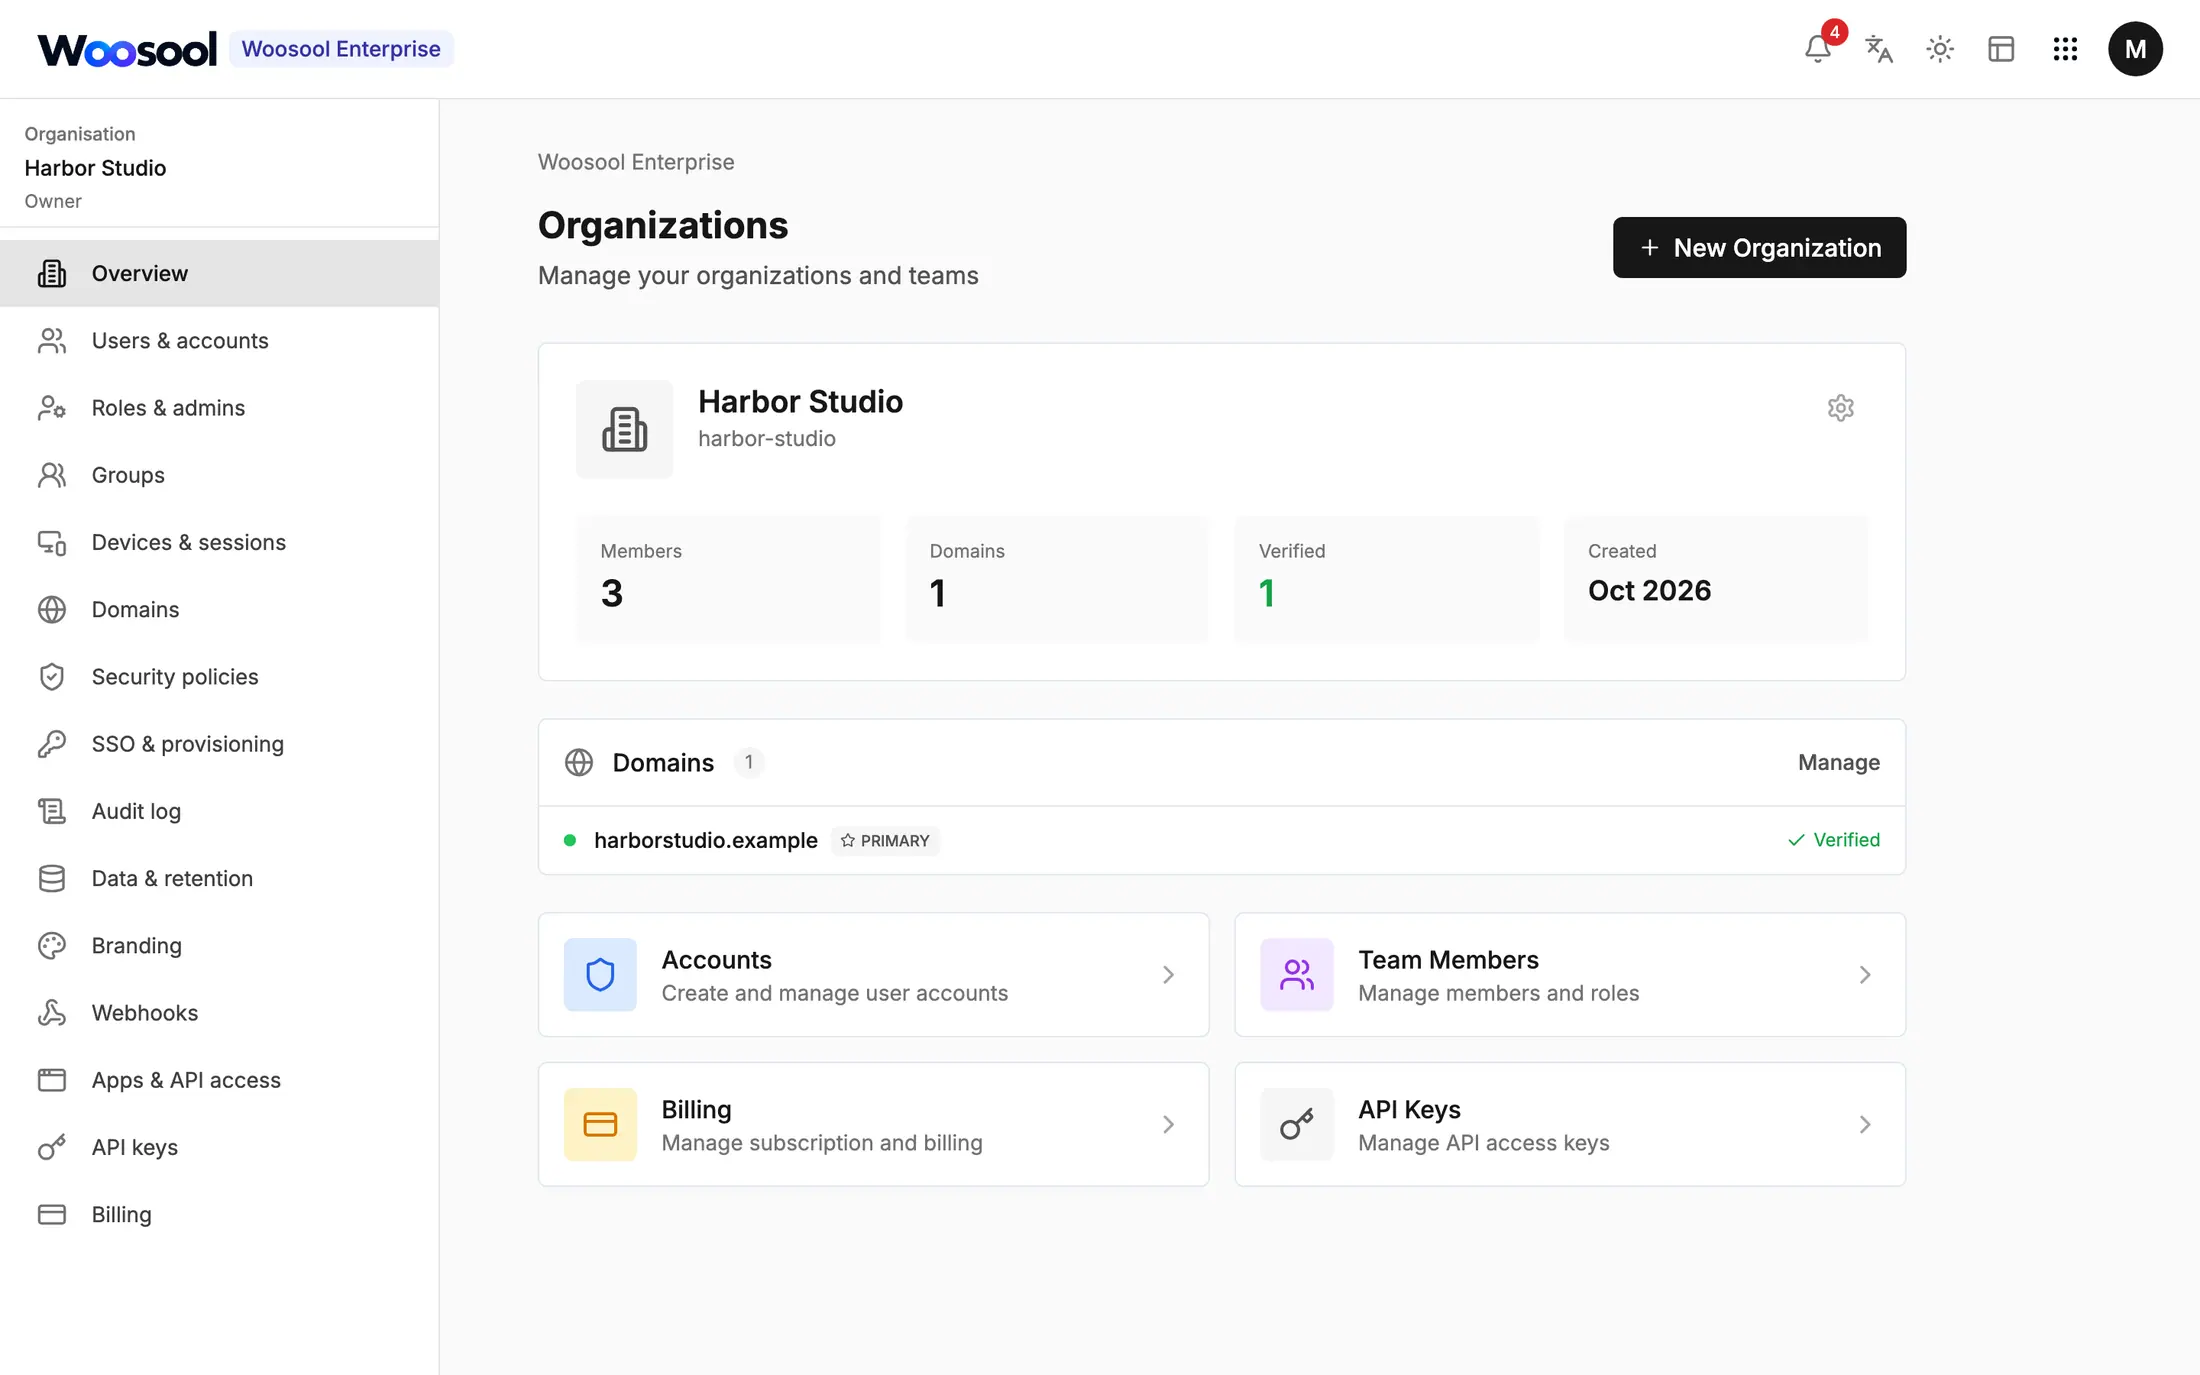
Task: Click the Devices & sessions icon
Action: 52,542
